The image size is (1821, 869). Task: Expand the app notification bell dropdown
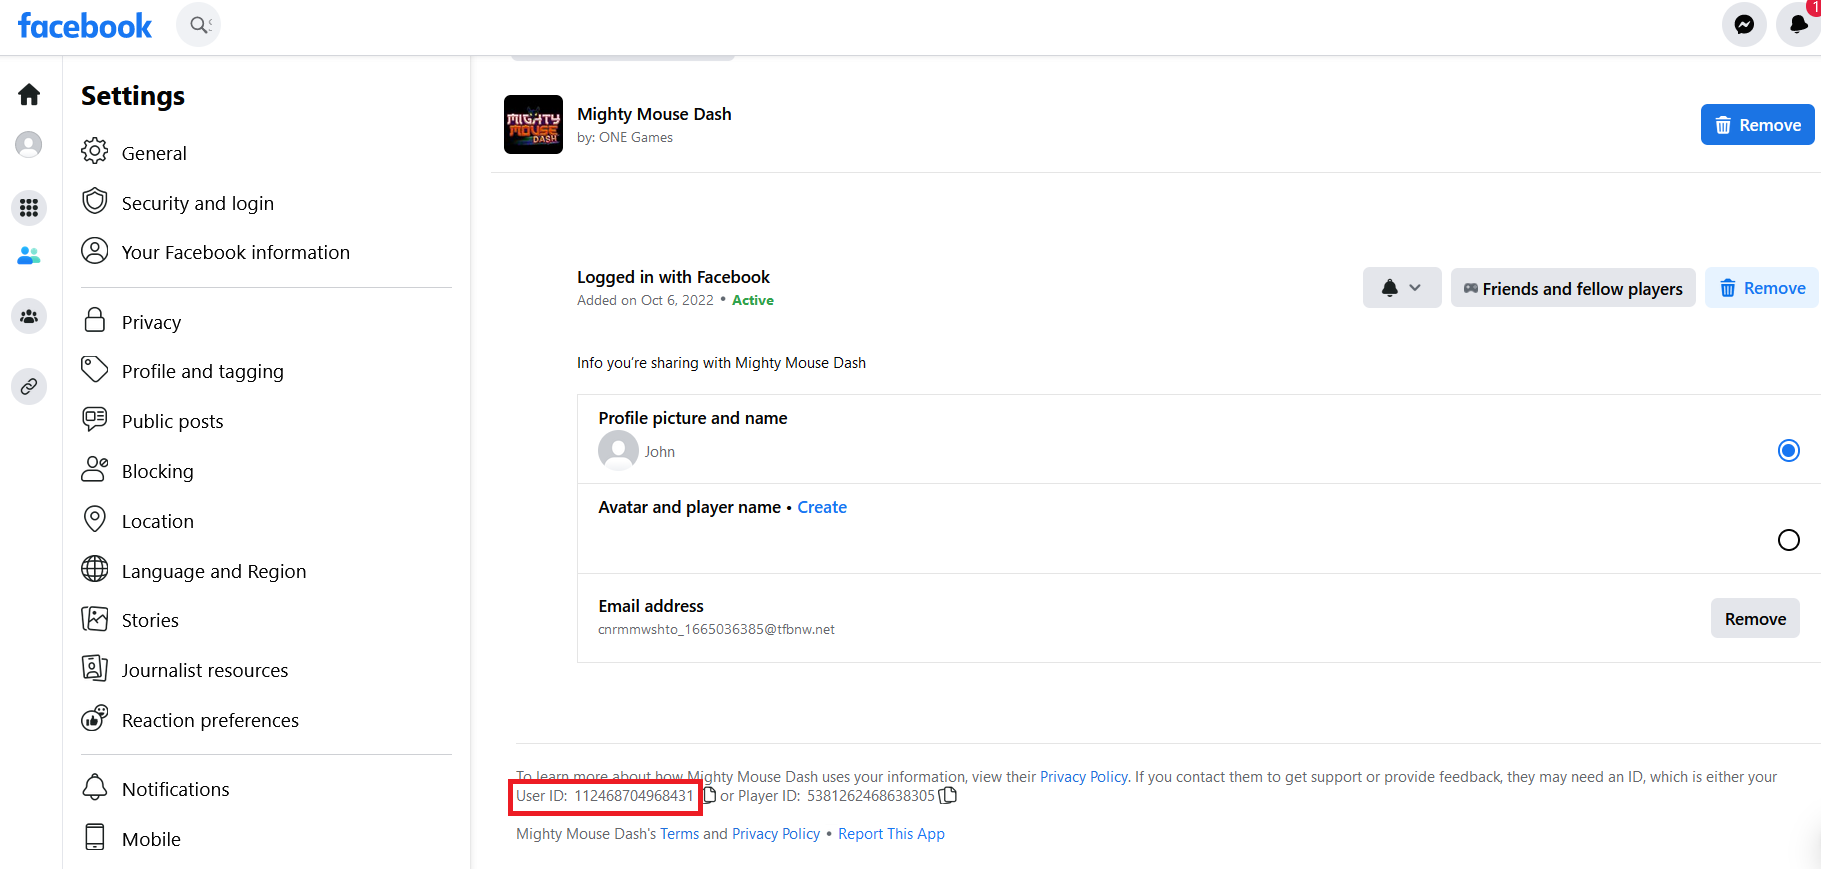[x=1401, y=288]
